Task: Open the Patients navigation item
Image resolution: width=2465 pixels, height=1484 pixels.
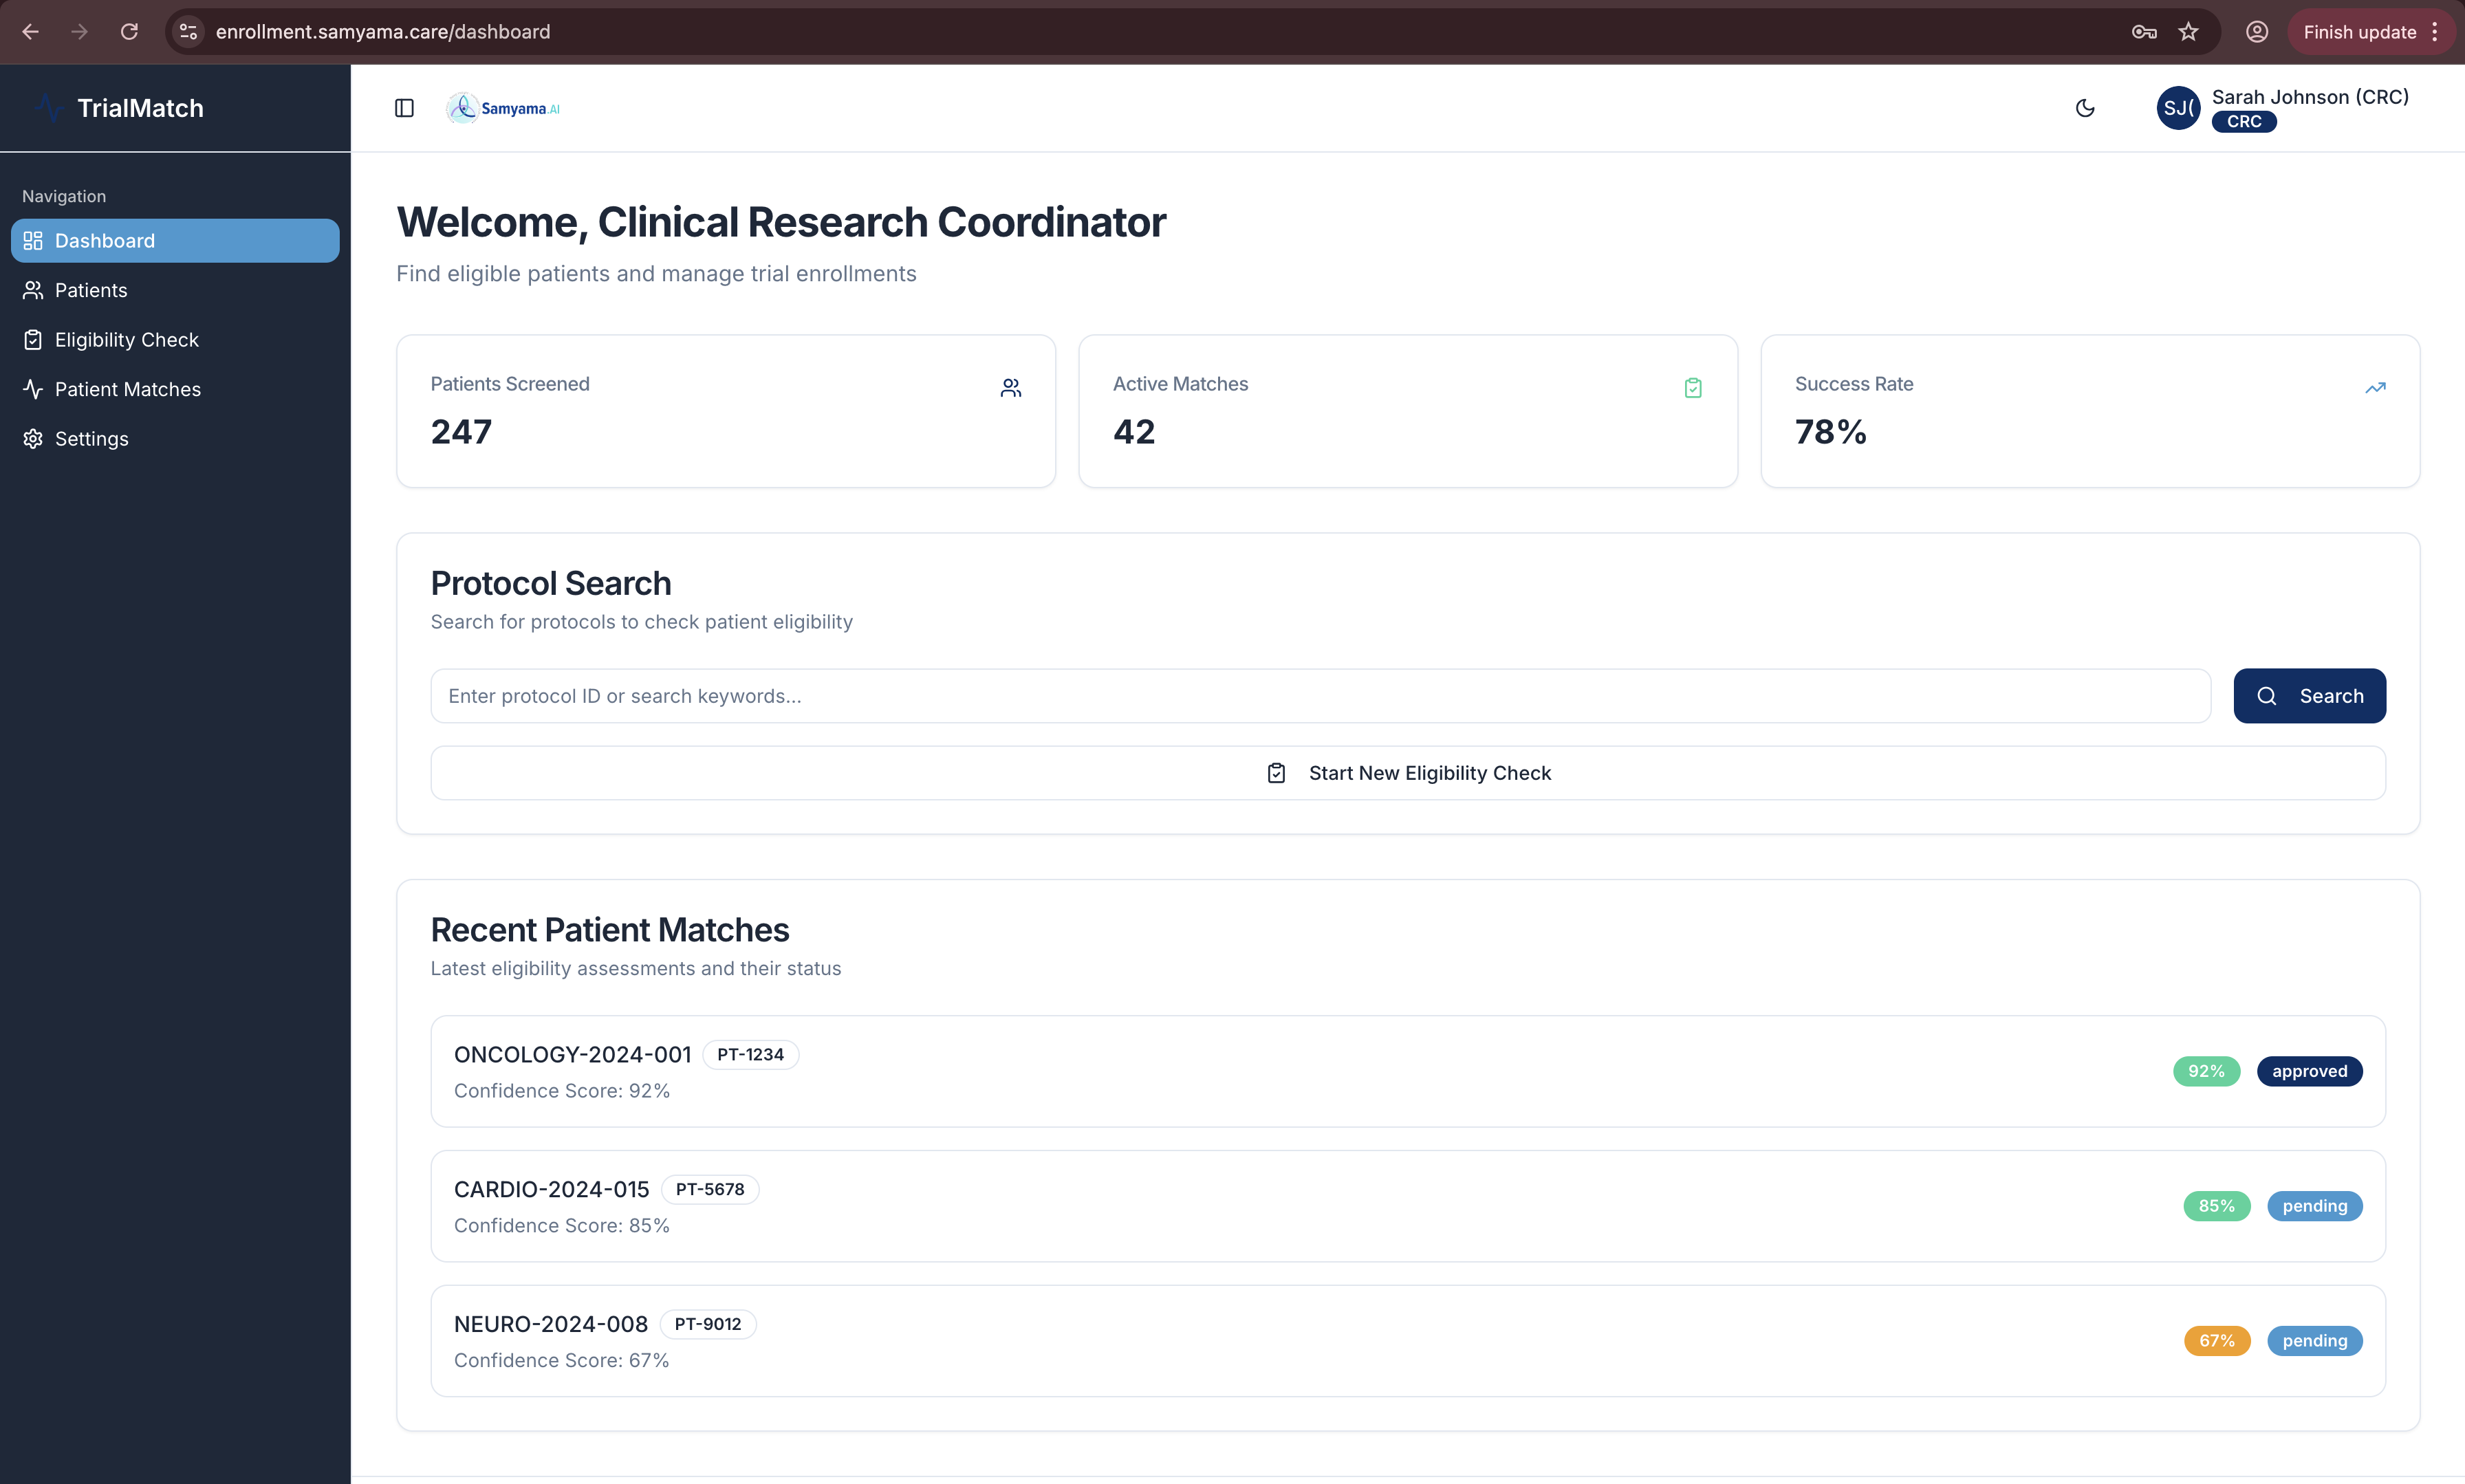Action: [91, 290]
